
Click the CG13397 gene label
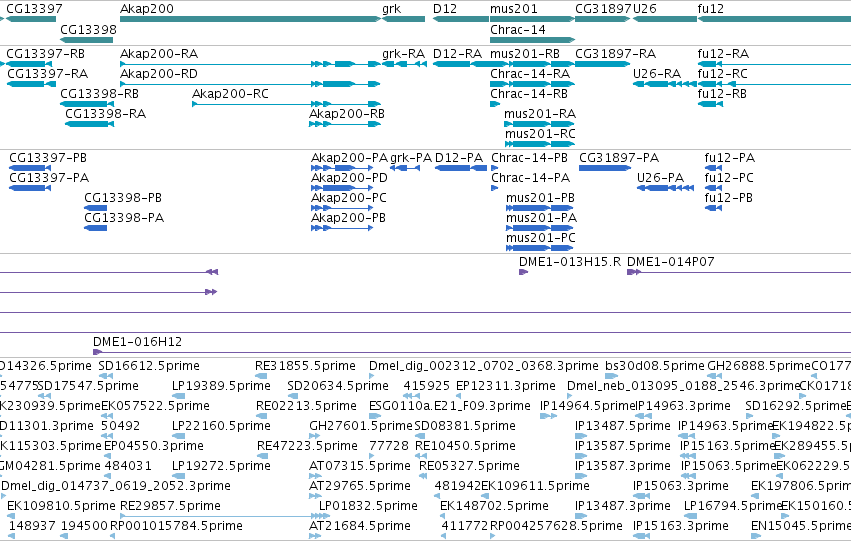pyautogui.click(x=34, y=9)
